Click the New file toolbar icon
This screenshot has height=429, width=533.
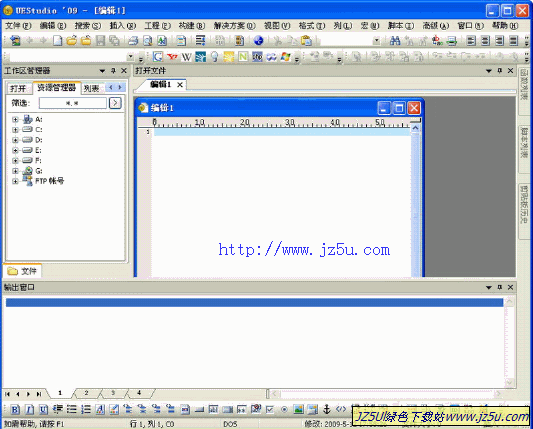pos(57,41)
